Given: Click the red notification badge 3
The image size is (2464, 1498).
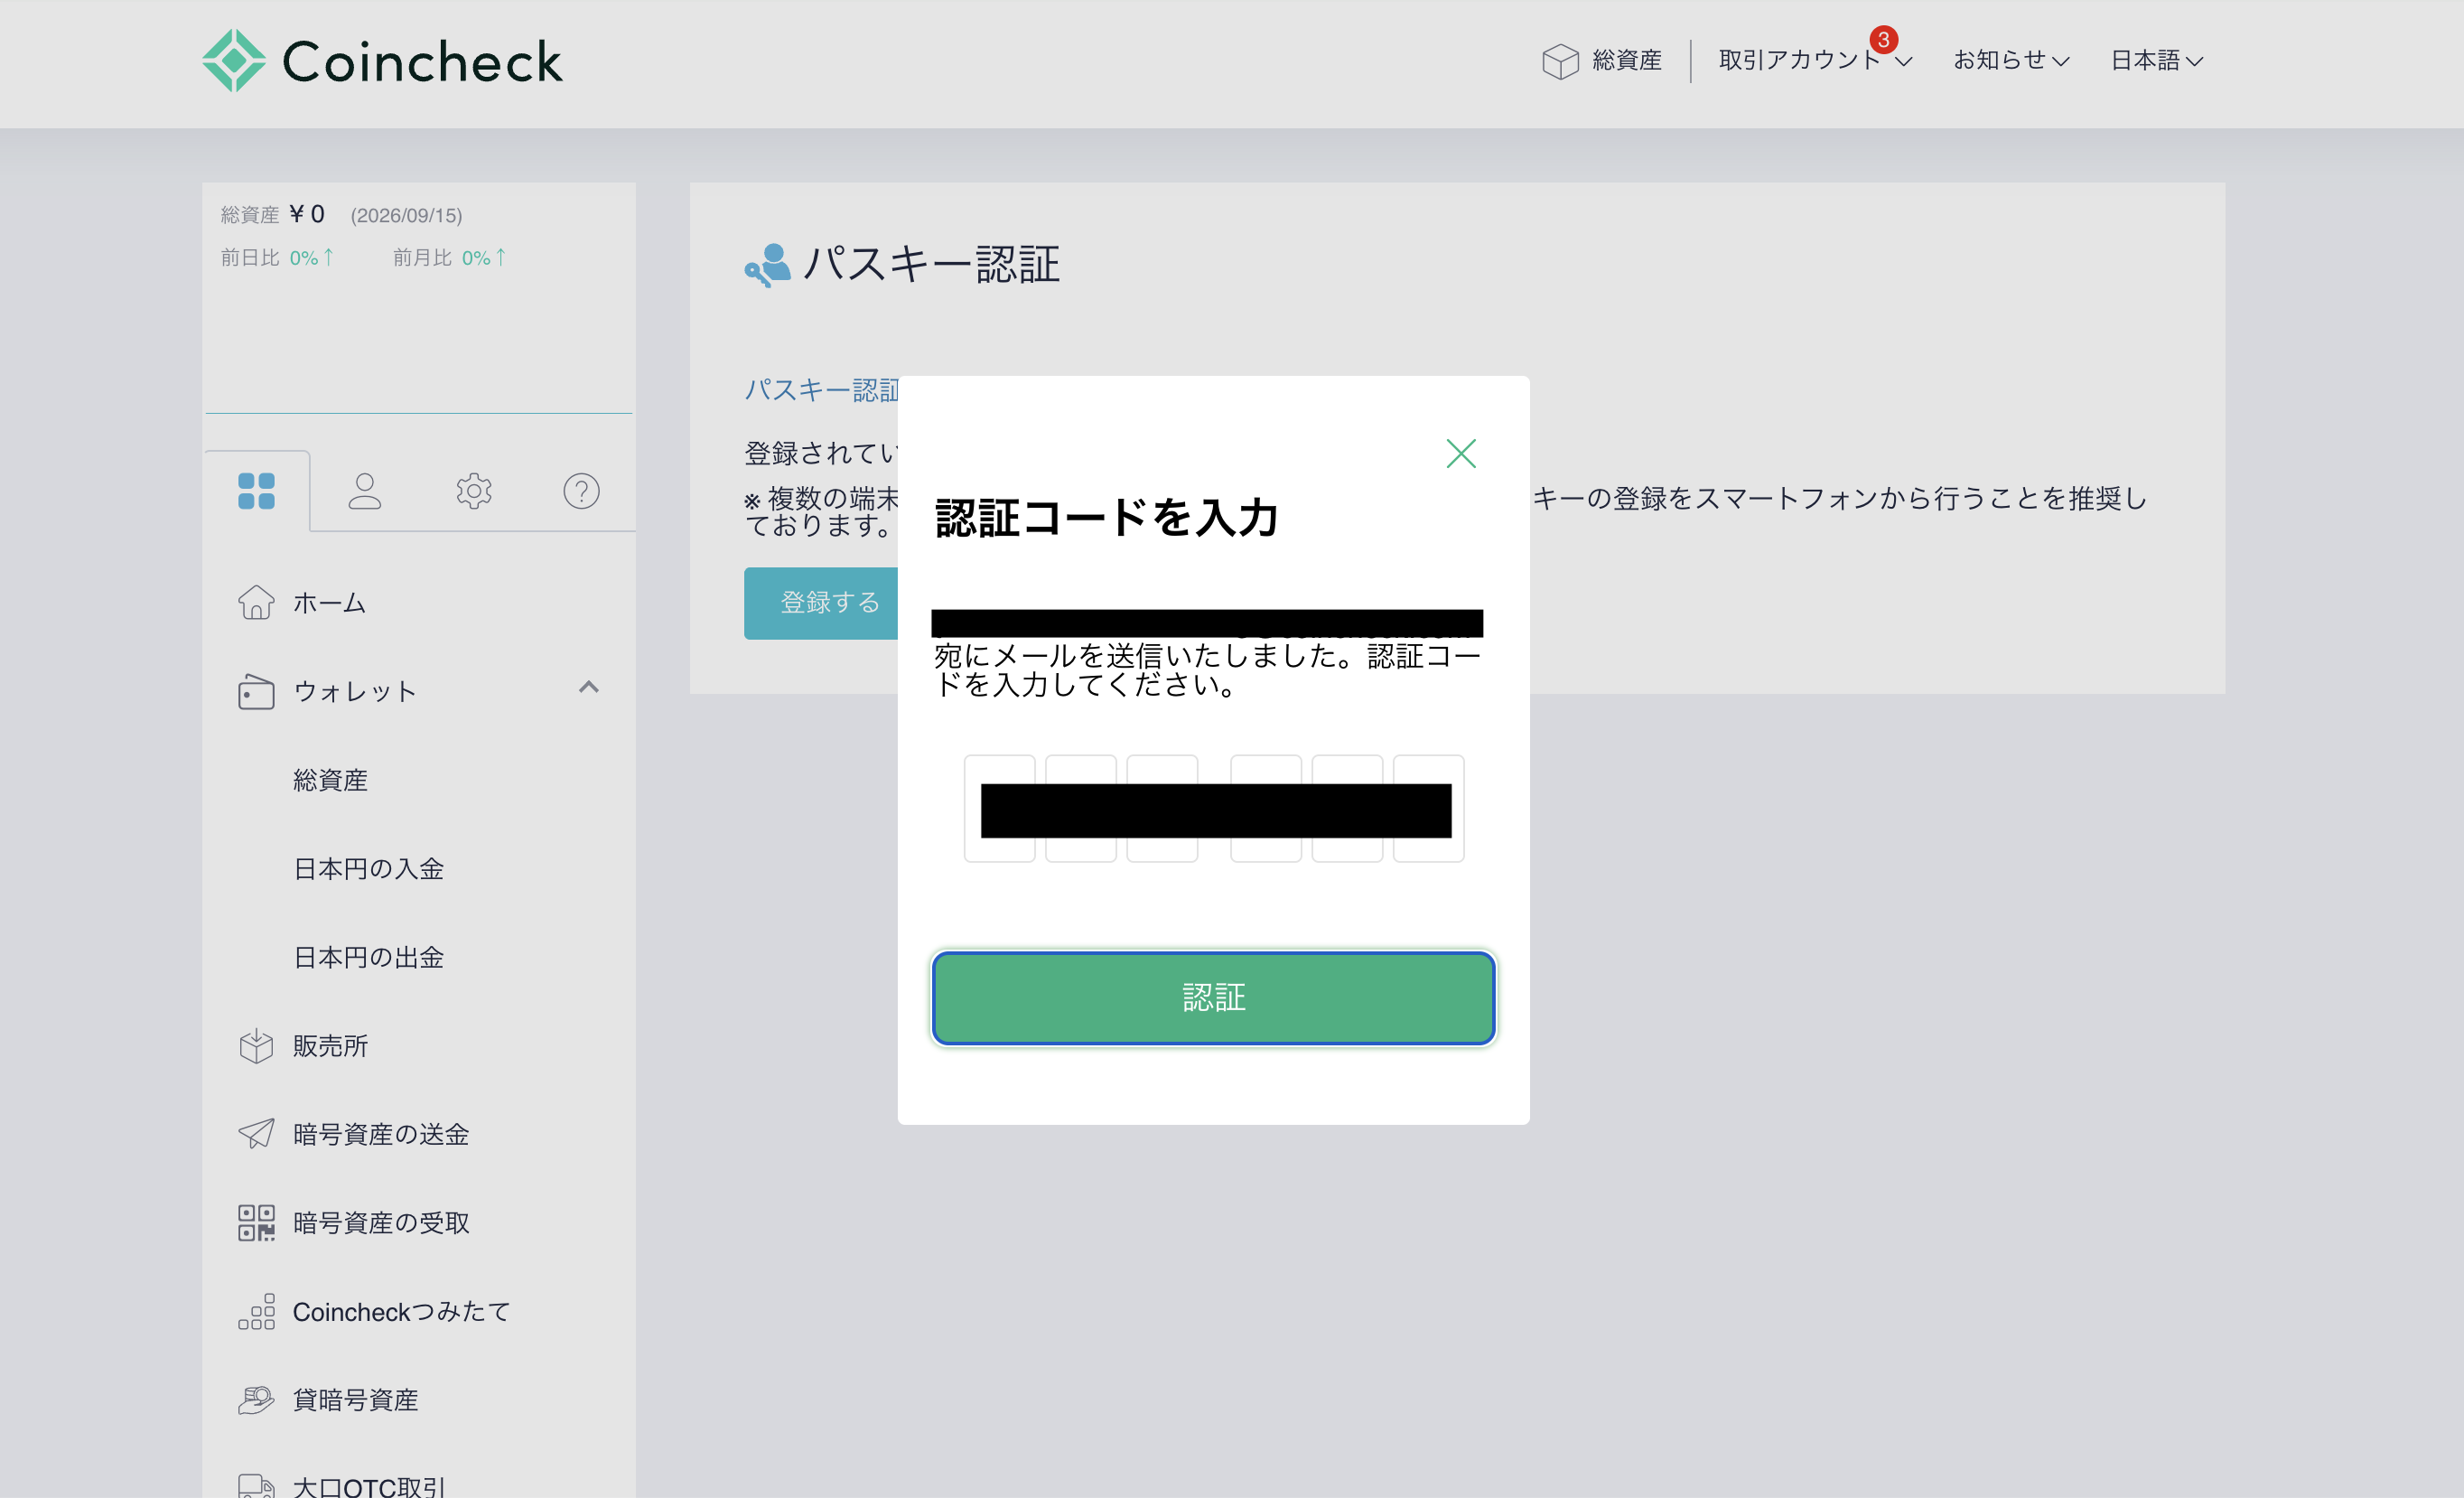Looking at the screenshot, I should (x=1883, y=40).
